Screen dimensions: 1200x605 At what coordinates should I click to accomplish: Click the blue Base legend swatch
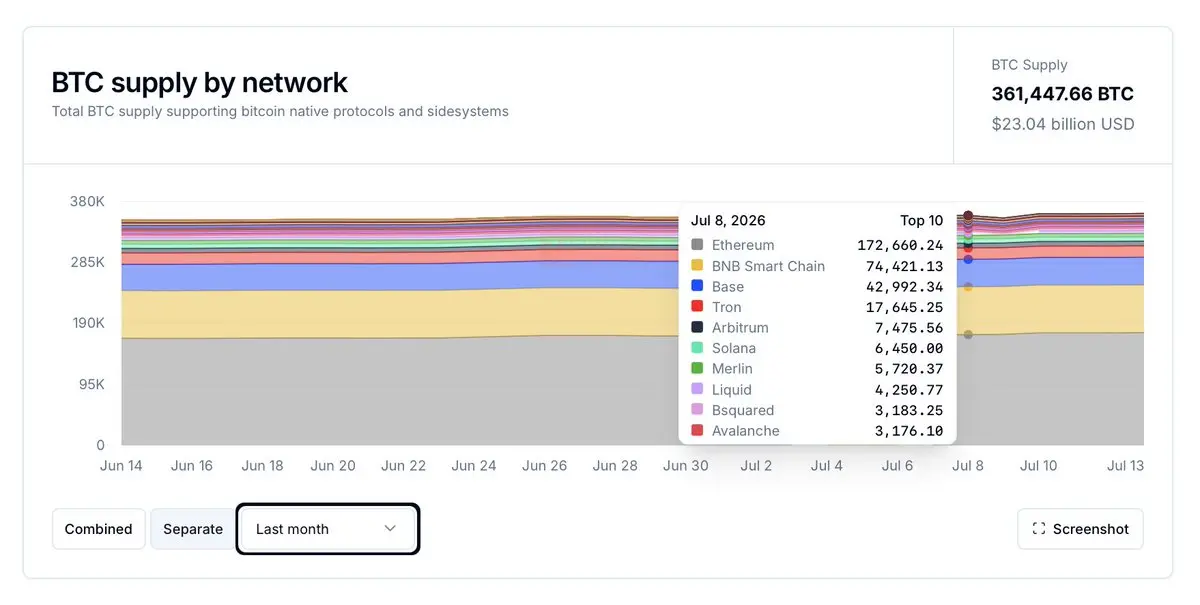[697, 286]
